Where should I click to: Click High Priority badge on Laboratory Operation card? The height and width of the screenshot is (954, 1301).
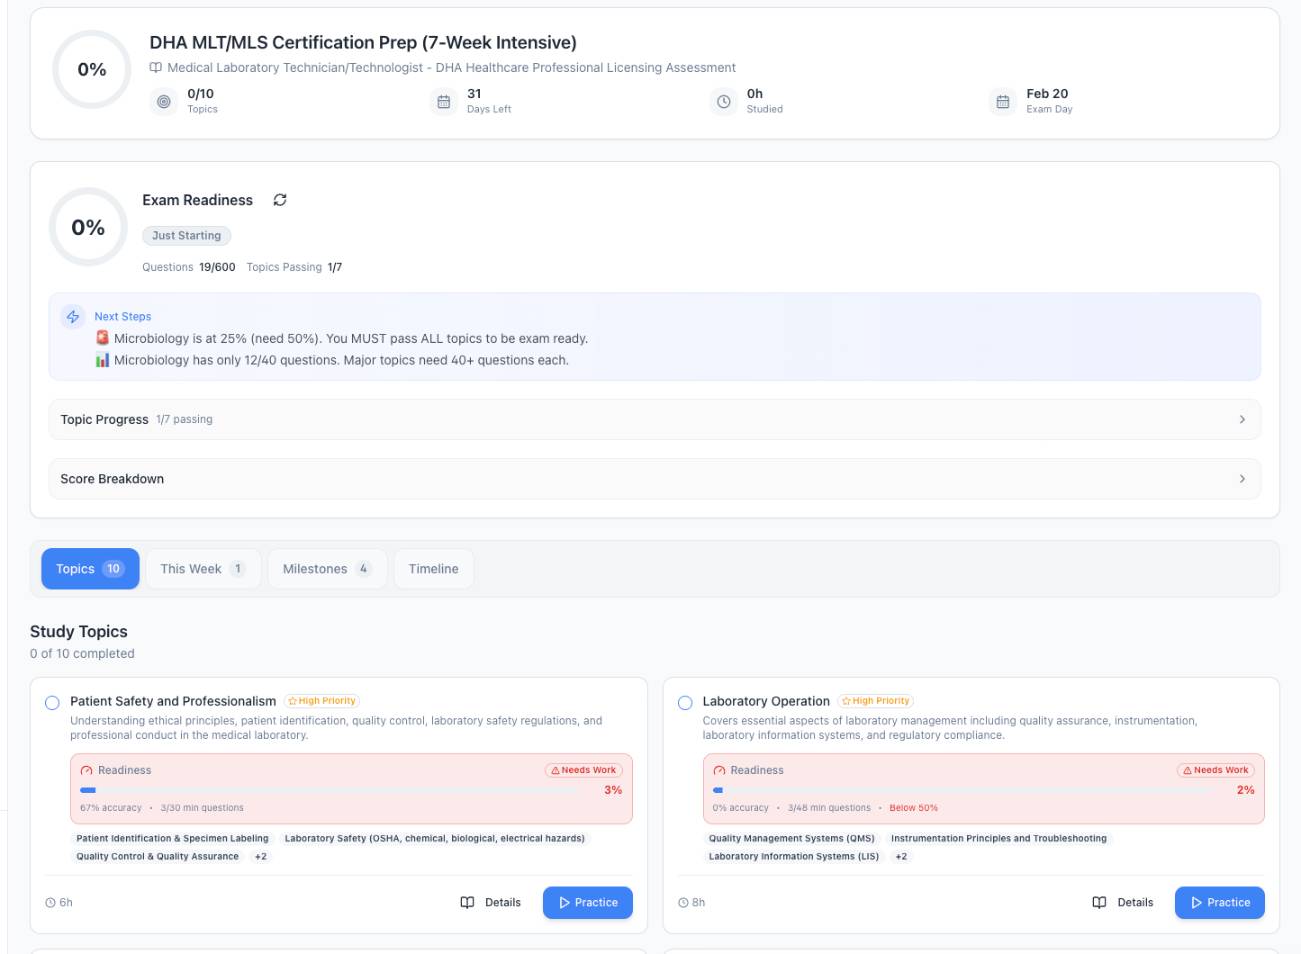click(876, 701)
